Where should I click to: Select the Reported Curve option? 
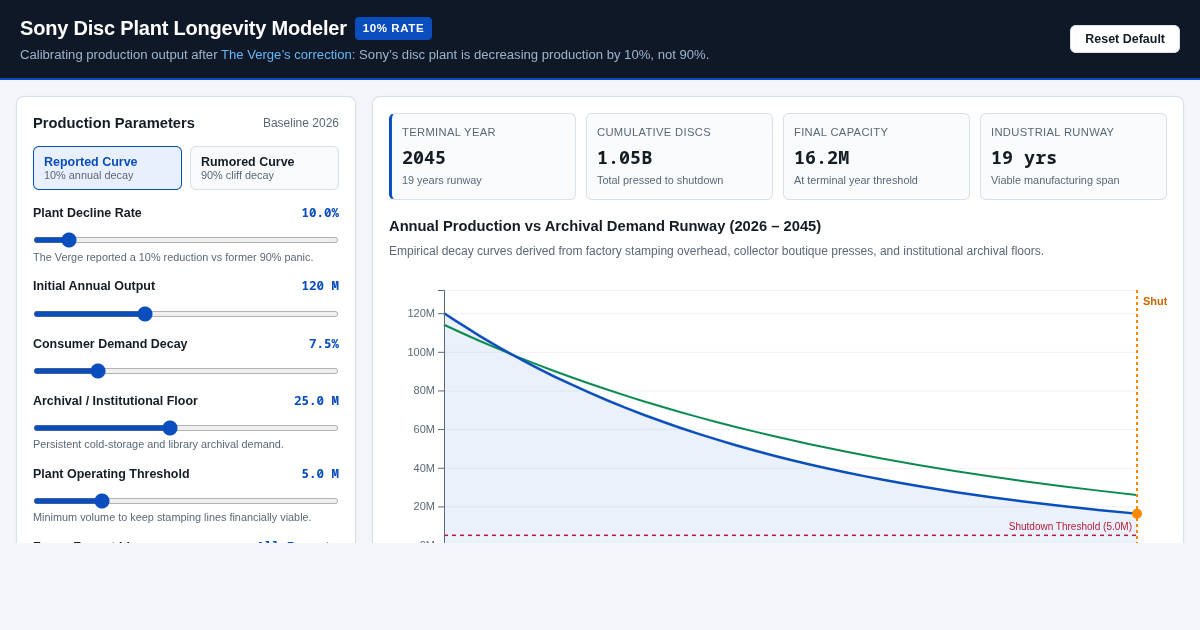click(x=107, y=168)
